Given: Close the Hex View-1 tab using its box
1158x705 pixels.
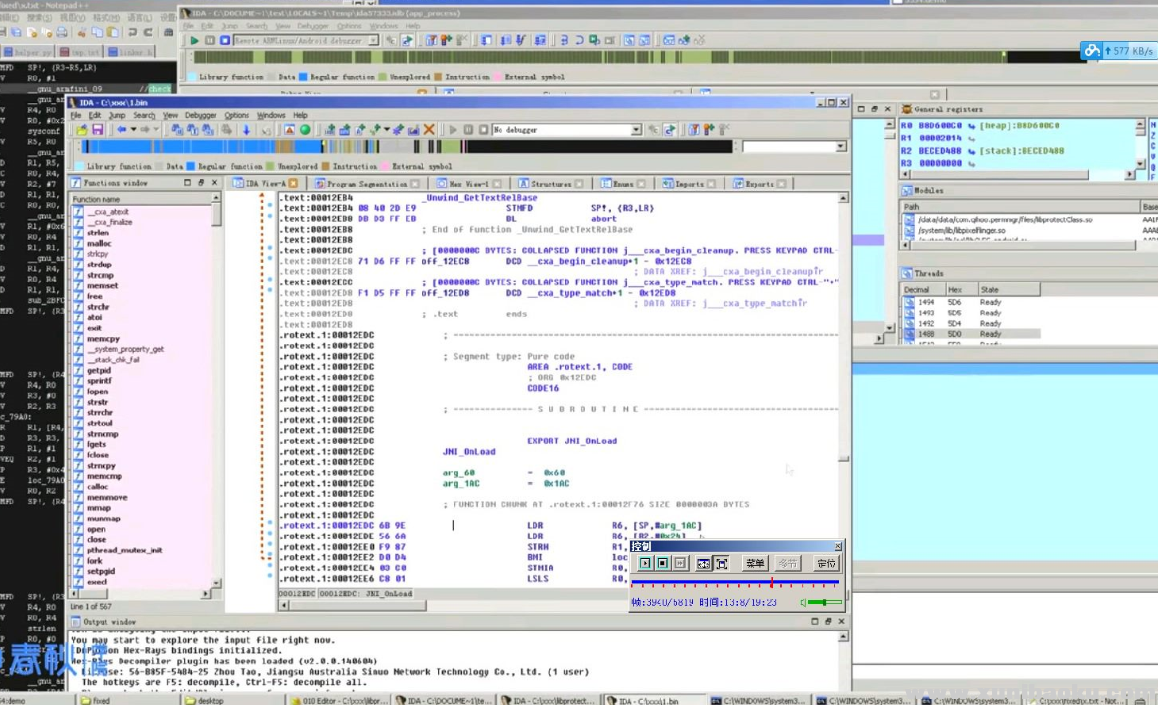Looking at the screenshot, I should (x=497, y=184).
